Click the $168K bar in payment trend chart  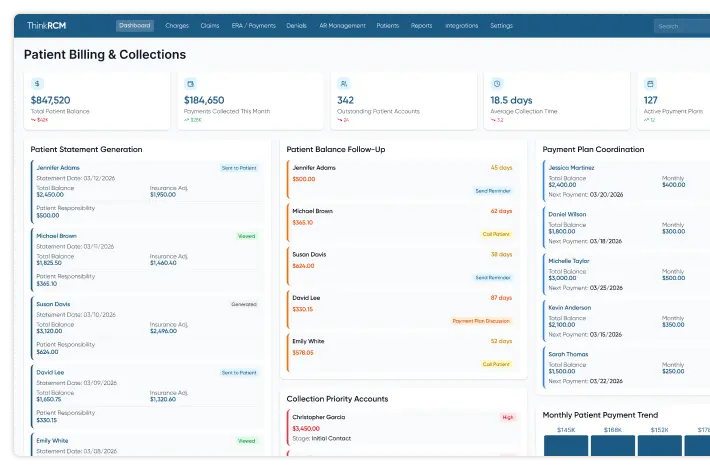coord(613,446)
